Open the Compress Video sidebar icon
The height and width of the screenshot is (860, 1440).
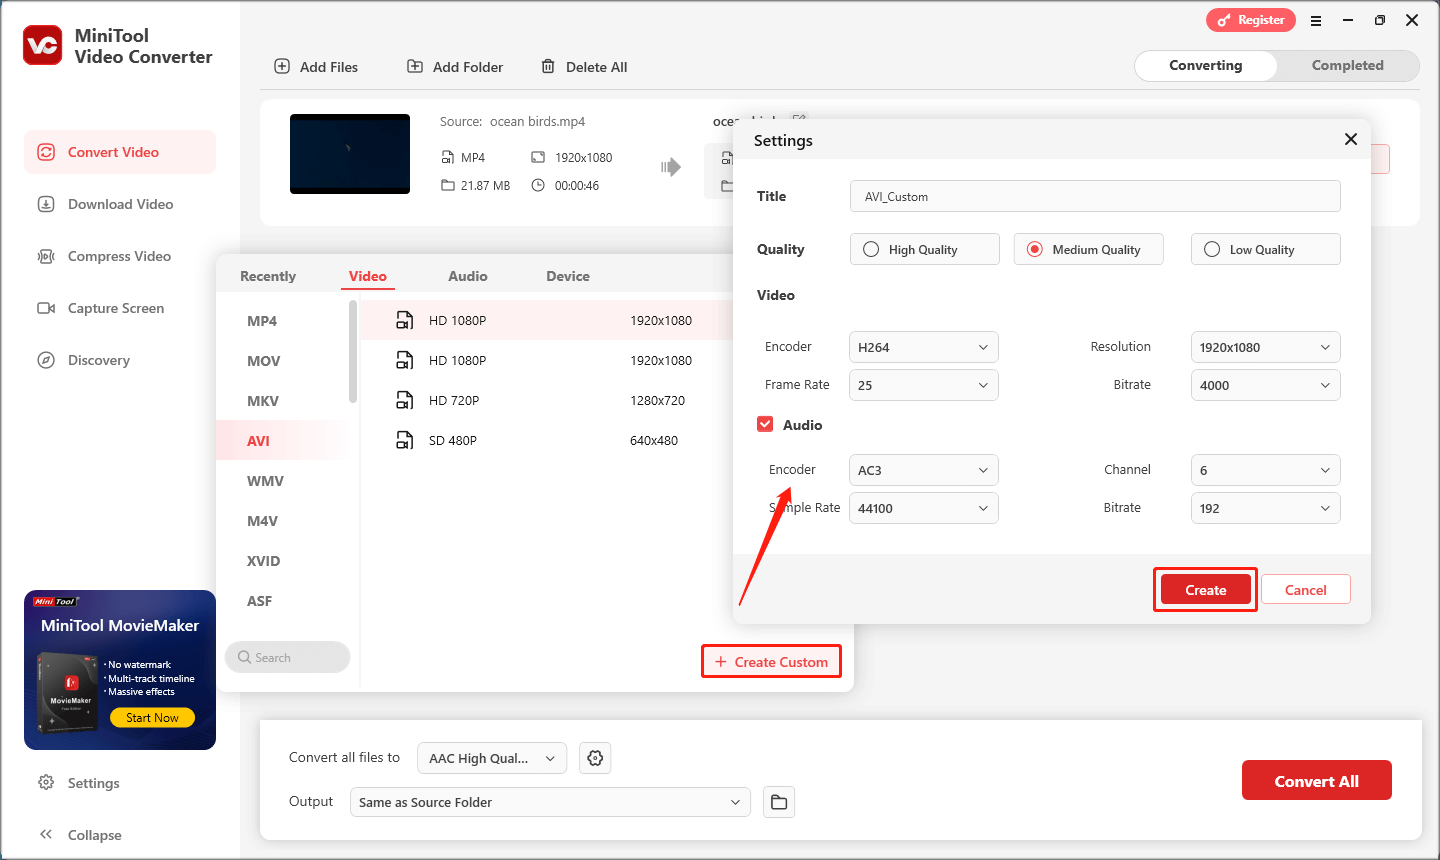pos(46,256)
